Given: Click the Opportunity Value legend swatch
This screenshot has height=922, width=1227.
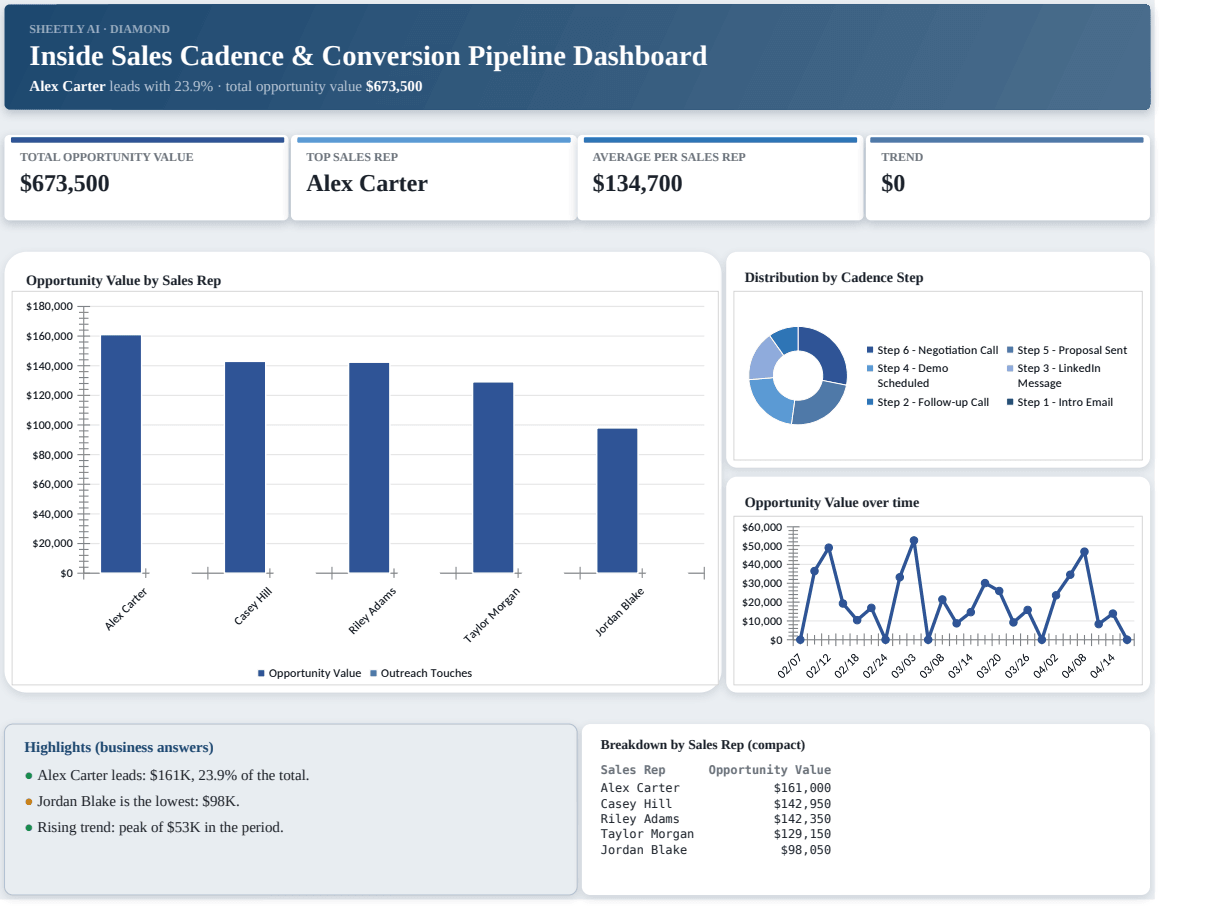Looking at the screenshot, I should (261, 674).
